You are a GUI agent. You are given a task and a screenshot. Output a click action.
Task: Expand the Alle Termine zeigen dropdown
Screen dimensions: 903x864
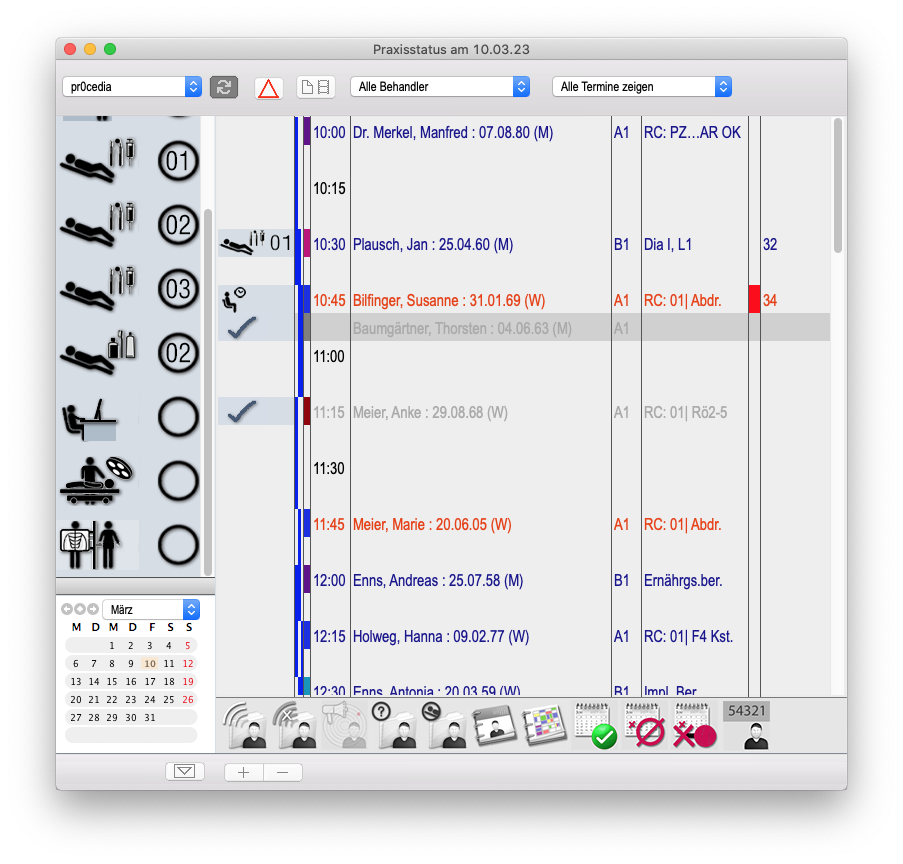point(641,87)
